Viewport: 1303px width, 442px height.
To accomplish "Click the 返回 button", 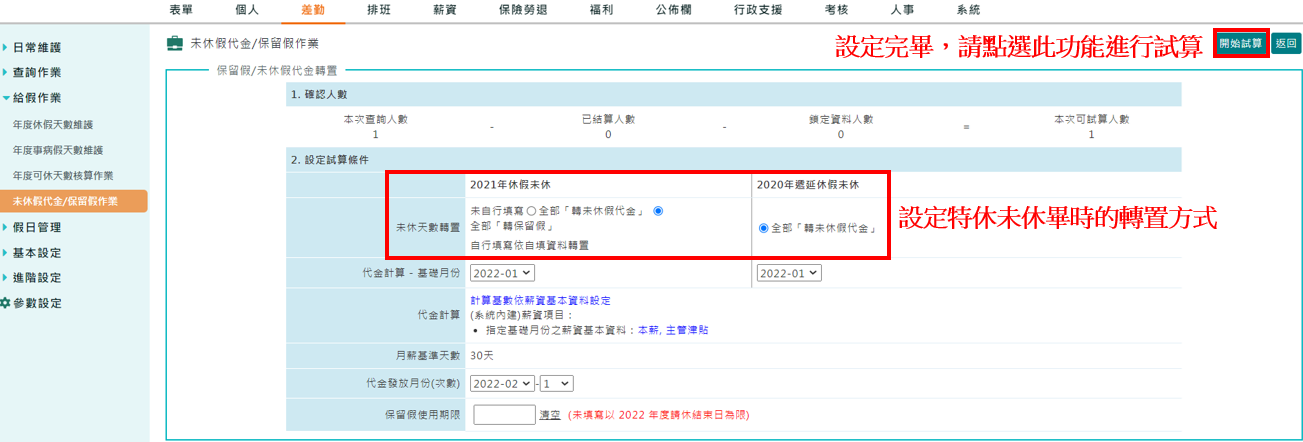I will click(x=1285, y=44).
